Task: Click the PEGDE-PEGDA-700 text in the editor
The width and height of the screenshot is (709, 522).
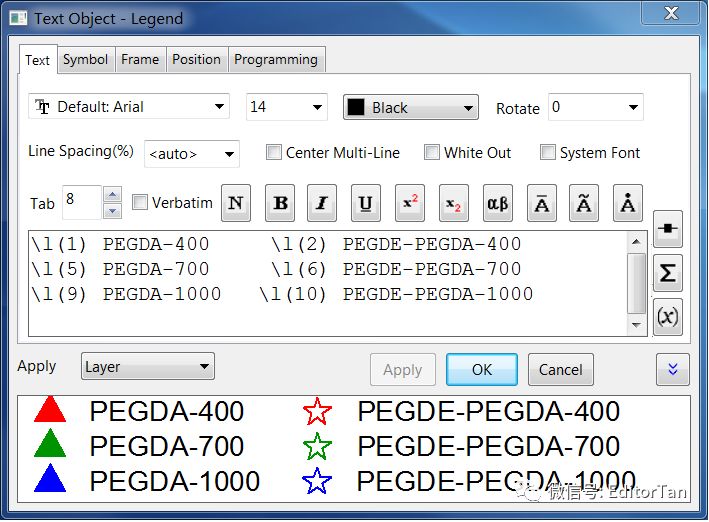Action: click(432, 269)
